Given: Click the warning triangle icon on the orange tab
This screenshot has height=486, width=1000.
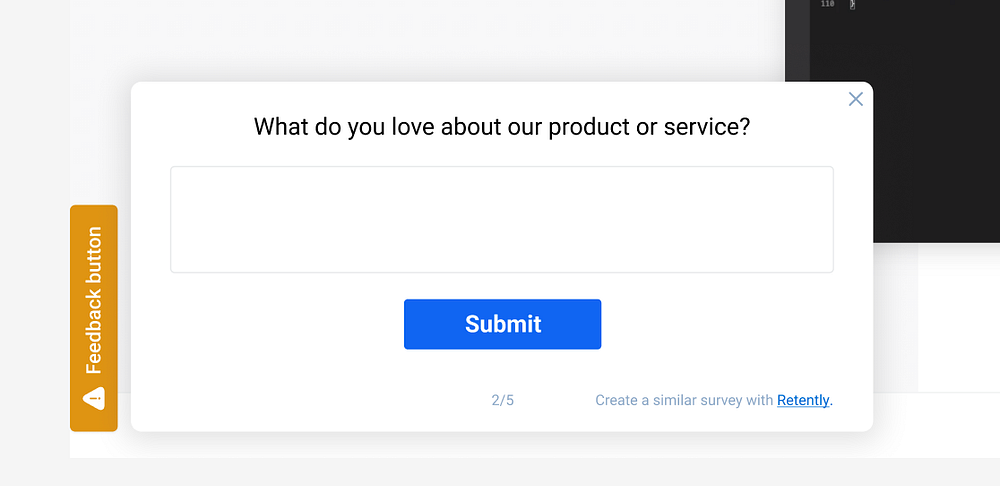Looking at the screenshot, I should tap(94, 399).
